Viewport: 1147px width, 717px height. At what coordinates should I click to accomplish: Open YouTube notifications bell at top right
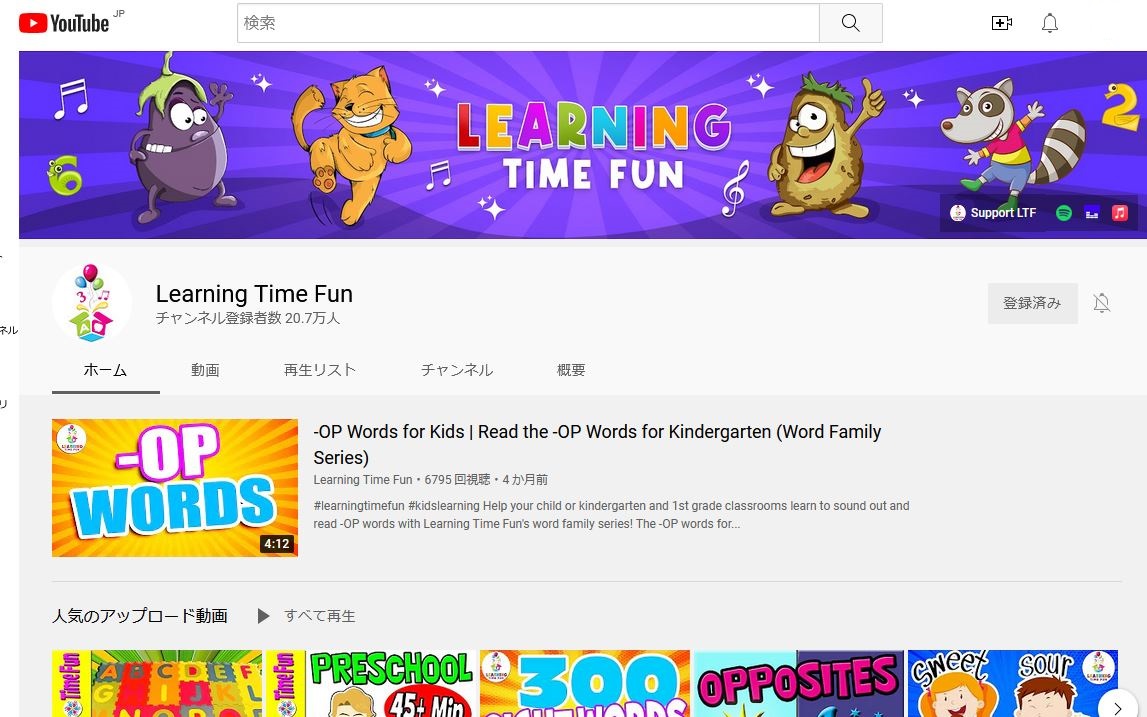(1049, 22)
